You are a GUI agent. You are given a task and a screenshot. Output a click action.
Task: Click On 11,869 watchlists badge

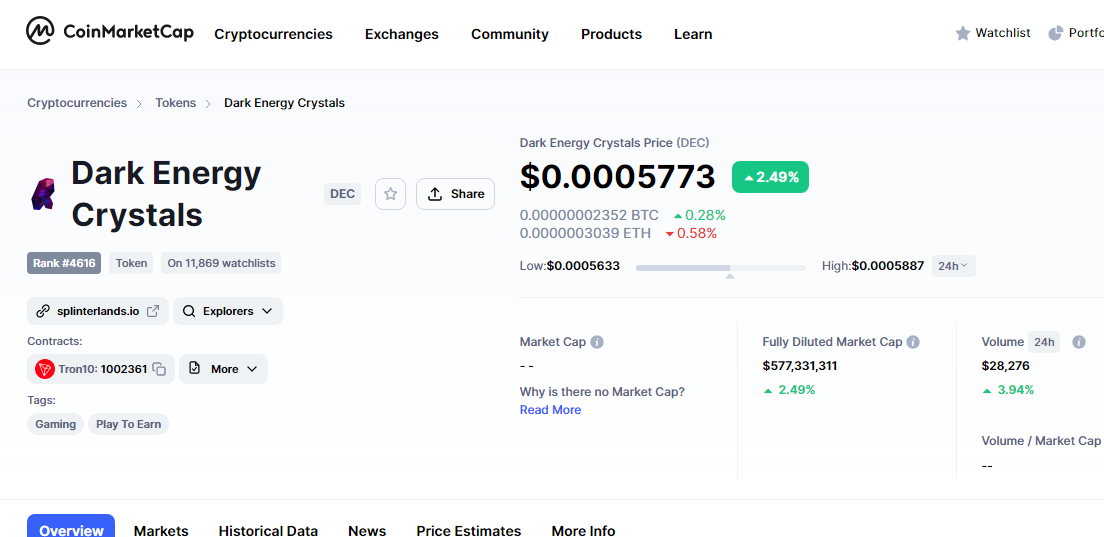click(x=221, y=263)
